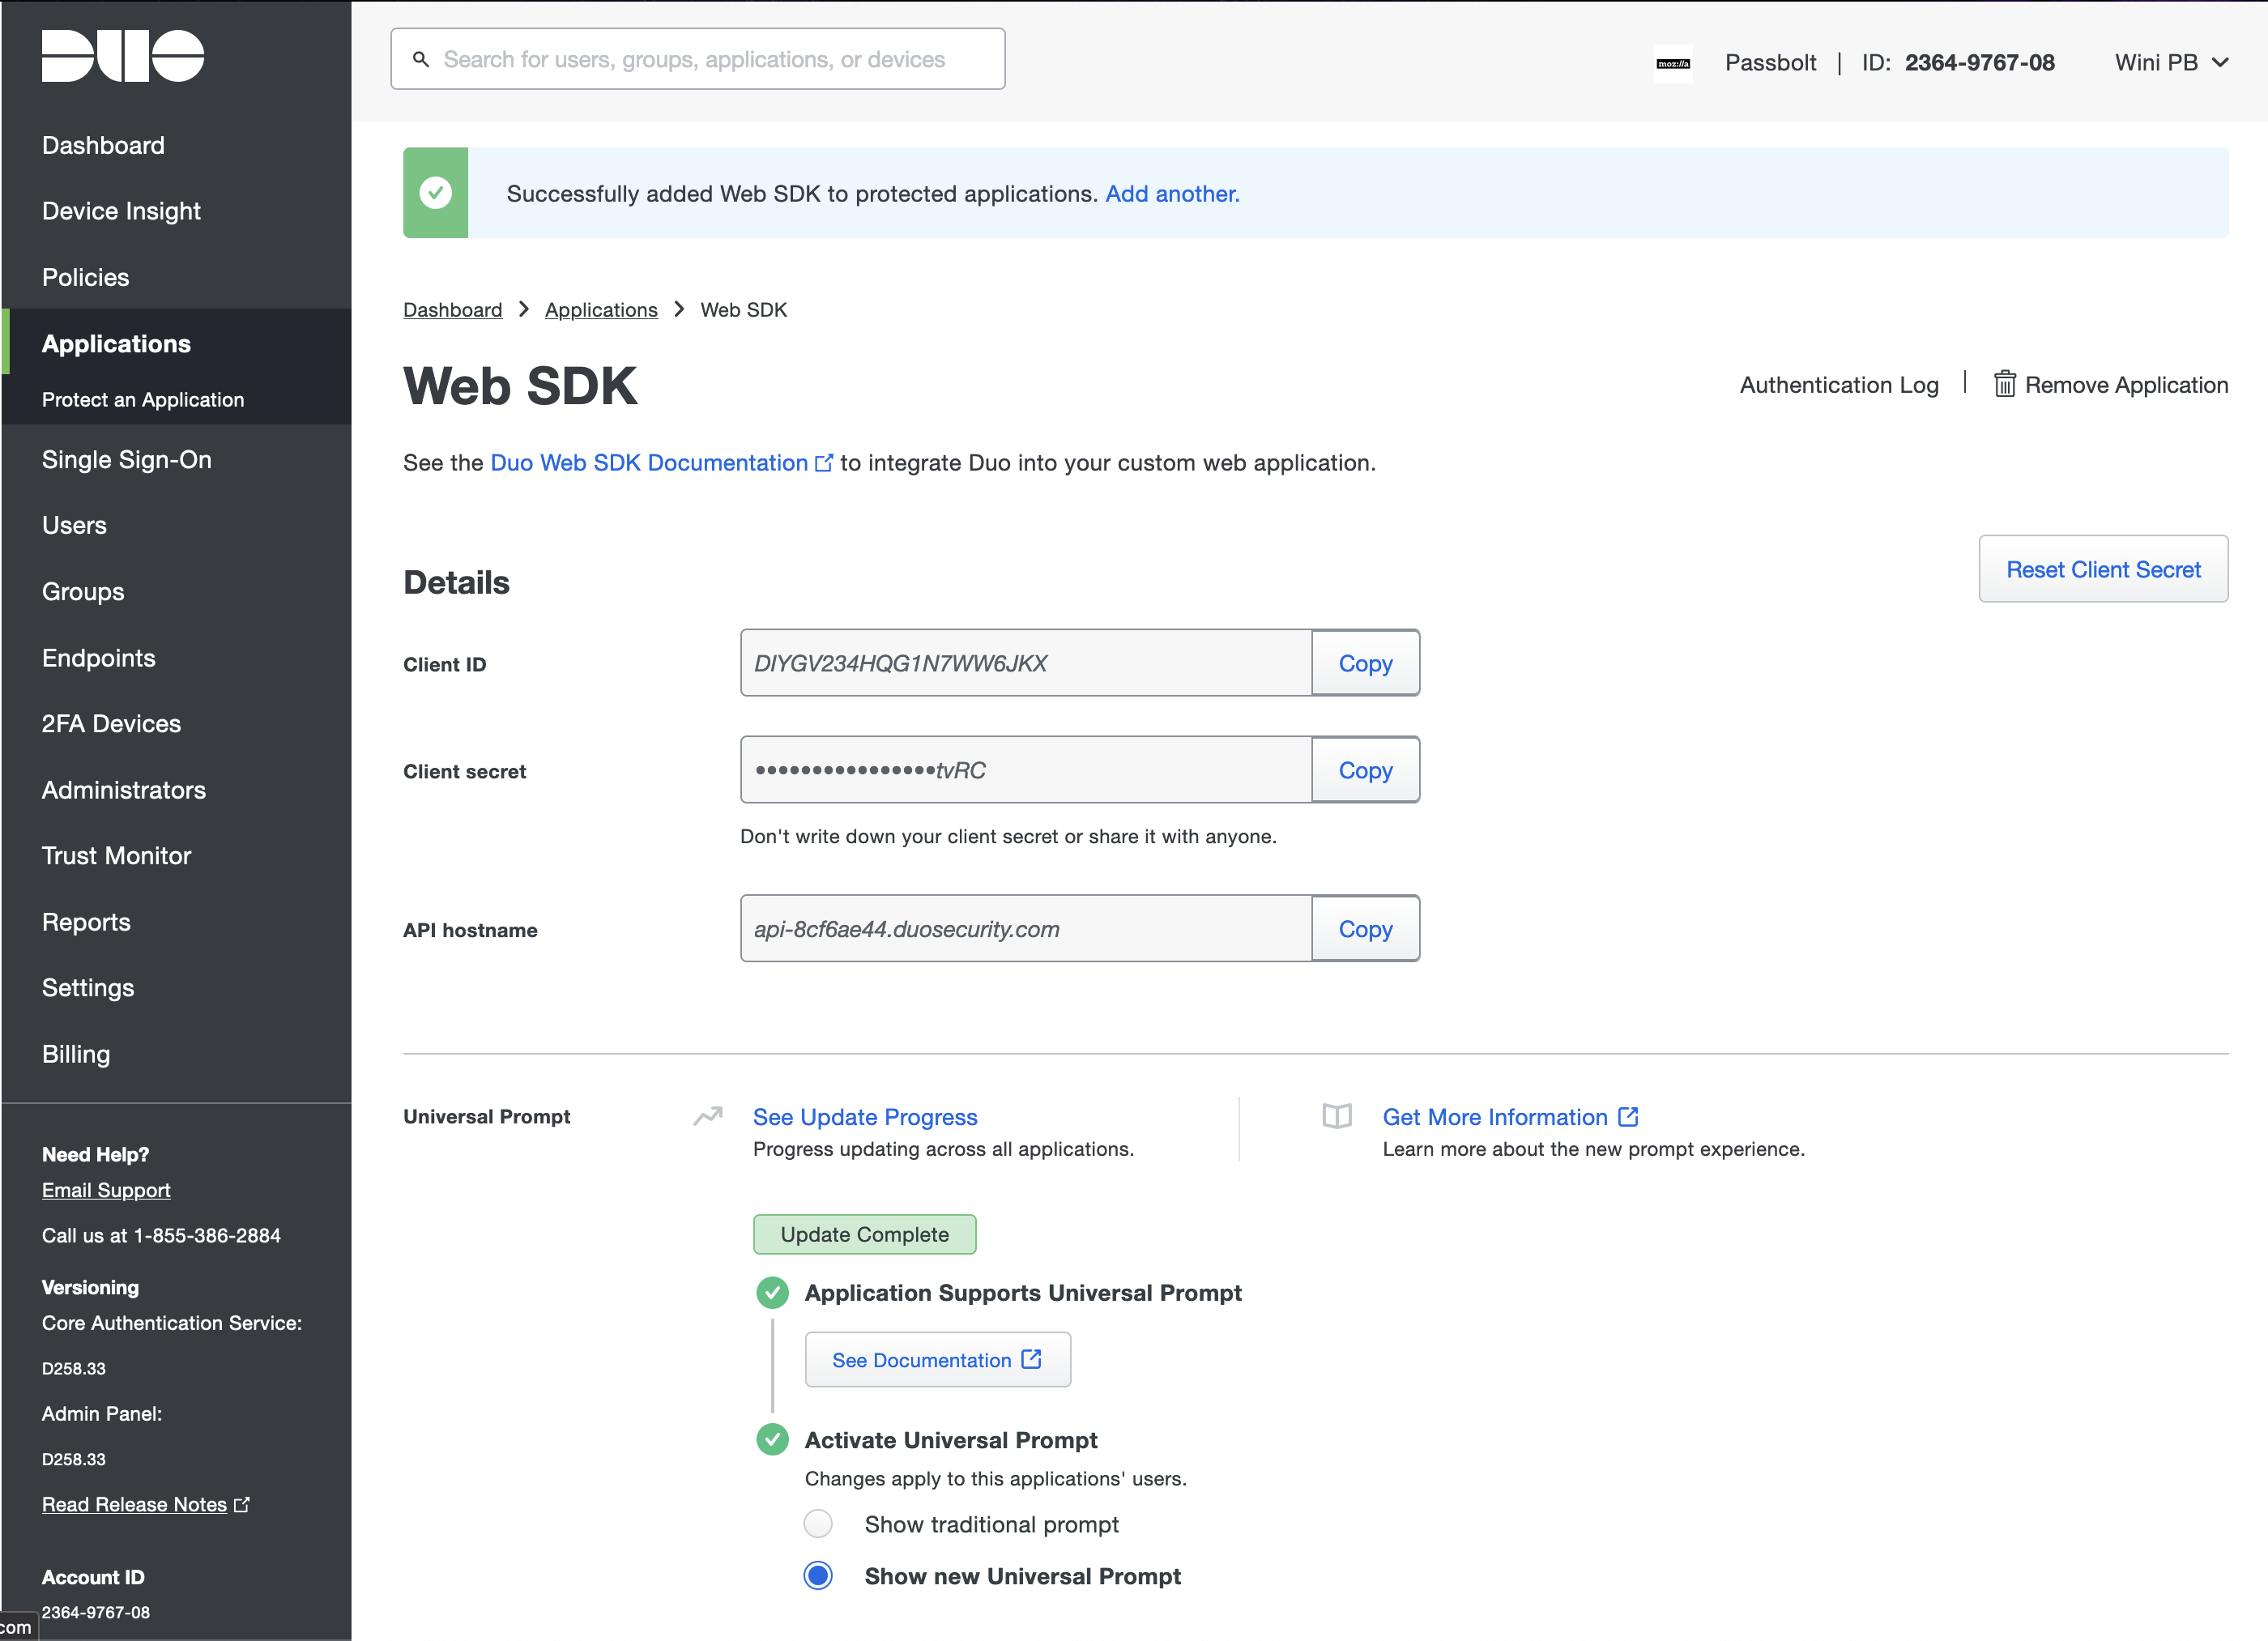Open Duo Web SDK Documentation link
The width and height of the screenshot is (2268, 1641).
660,463
